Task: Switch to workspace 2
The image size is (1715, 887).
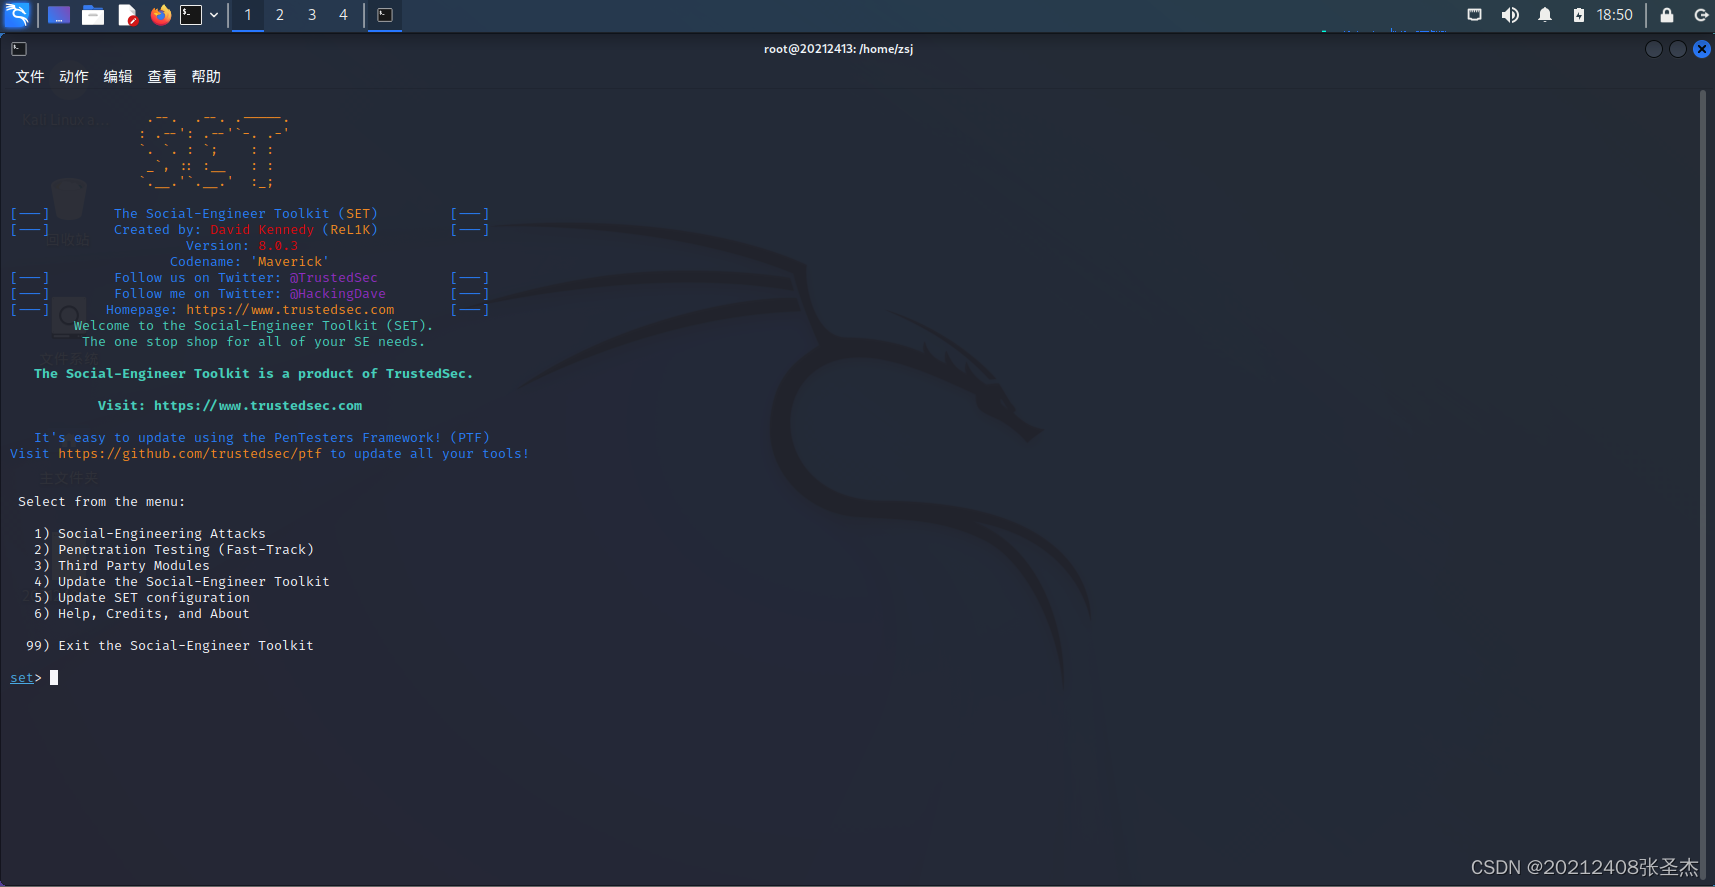Action: point(280,15)
